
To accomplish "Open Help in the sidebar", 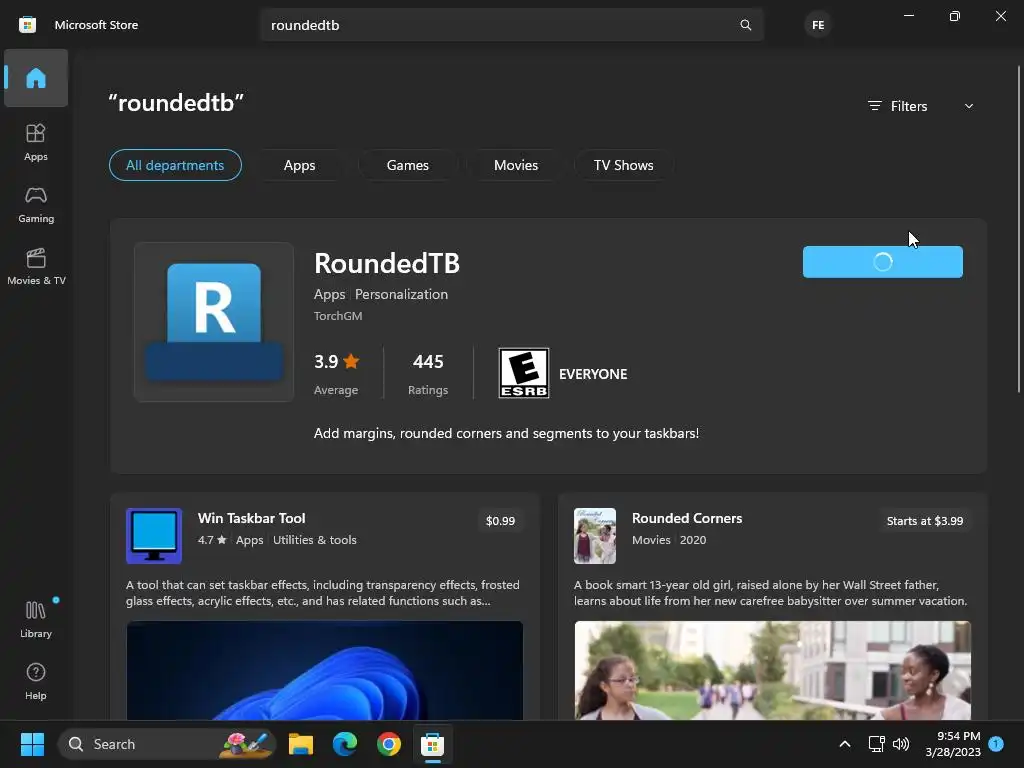I will pos(36,681).
